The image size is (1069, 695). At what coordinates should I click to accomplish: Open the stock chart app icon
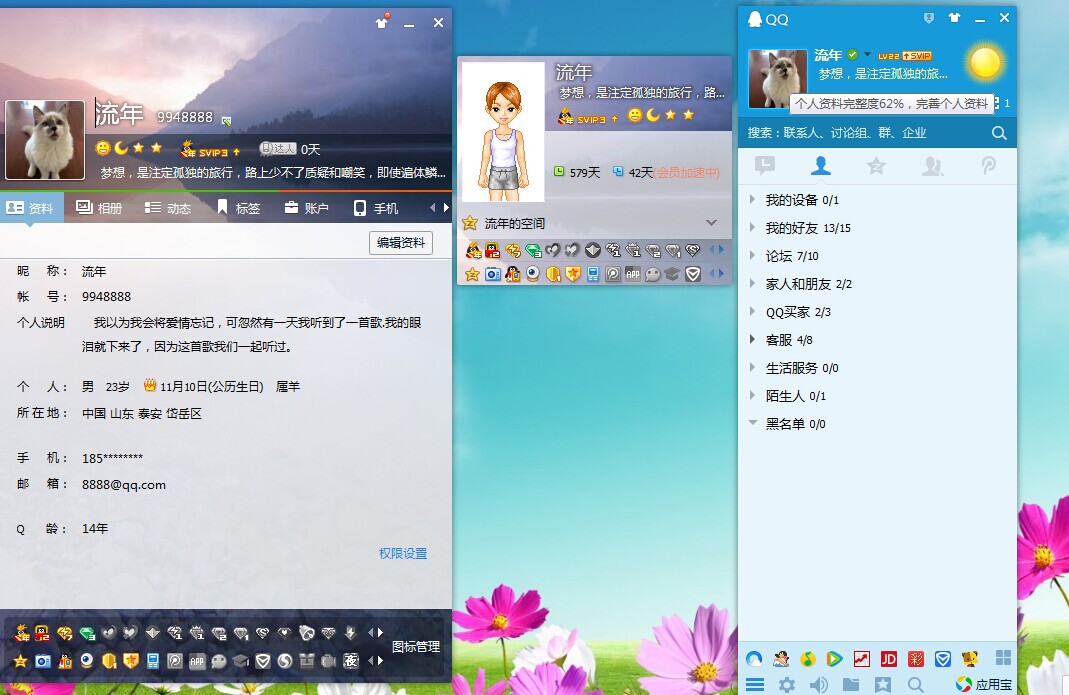coord(862,658)
